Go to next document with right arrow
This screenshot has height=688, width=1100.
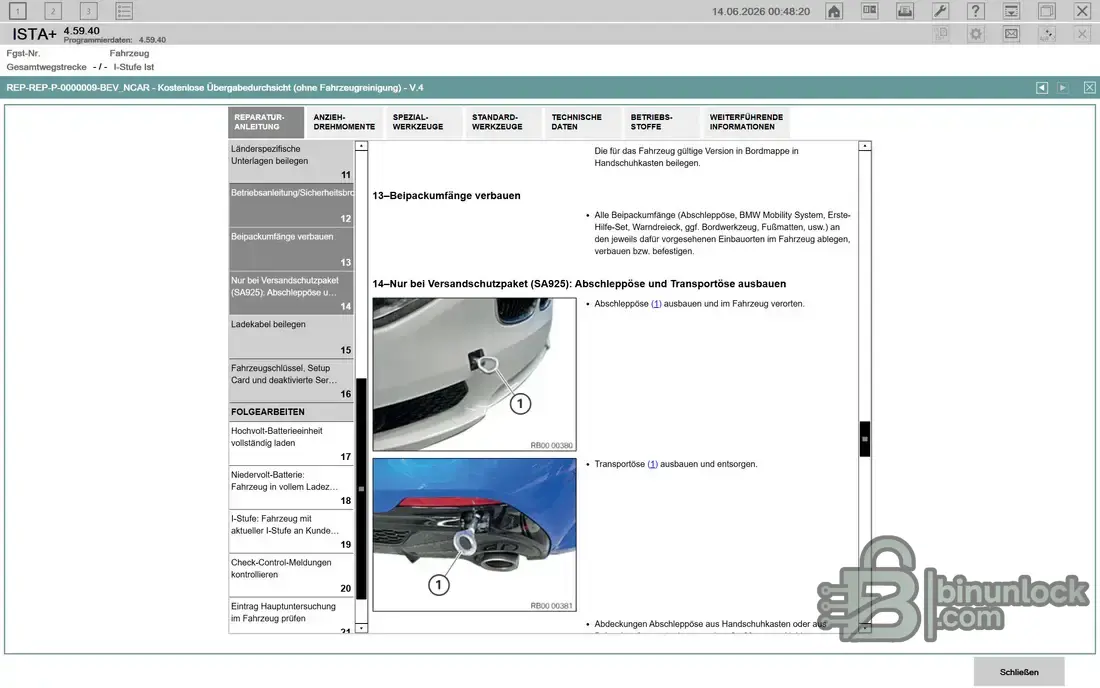pyautogui.click(x=1063, y=88)
